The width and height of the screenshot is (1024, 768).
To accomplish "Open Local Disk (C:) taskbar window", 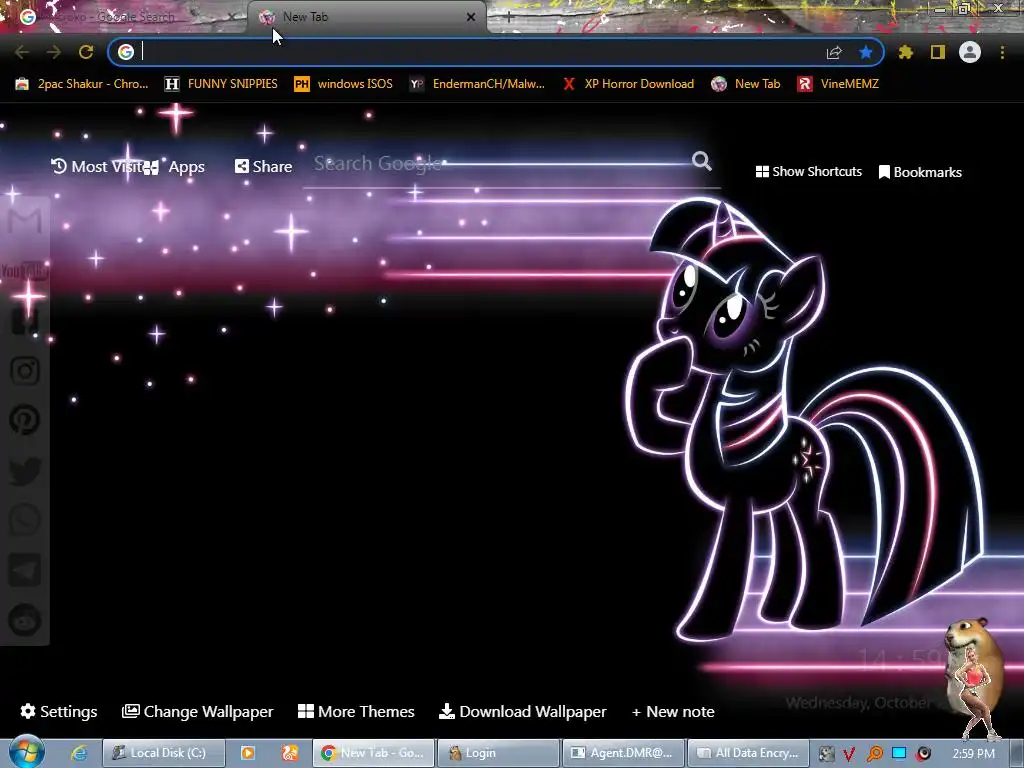I will (164, 753).
